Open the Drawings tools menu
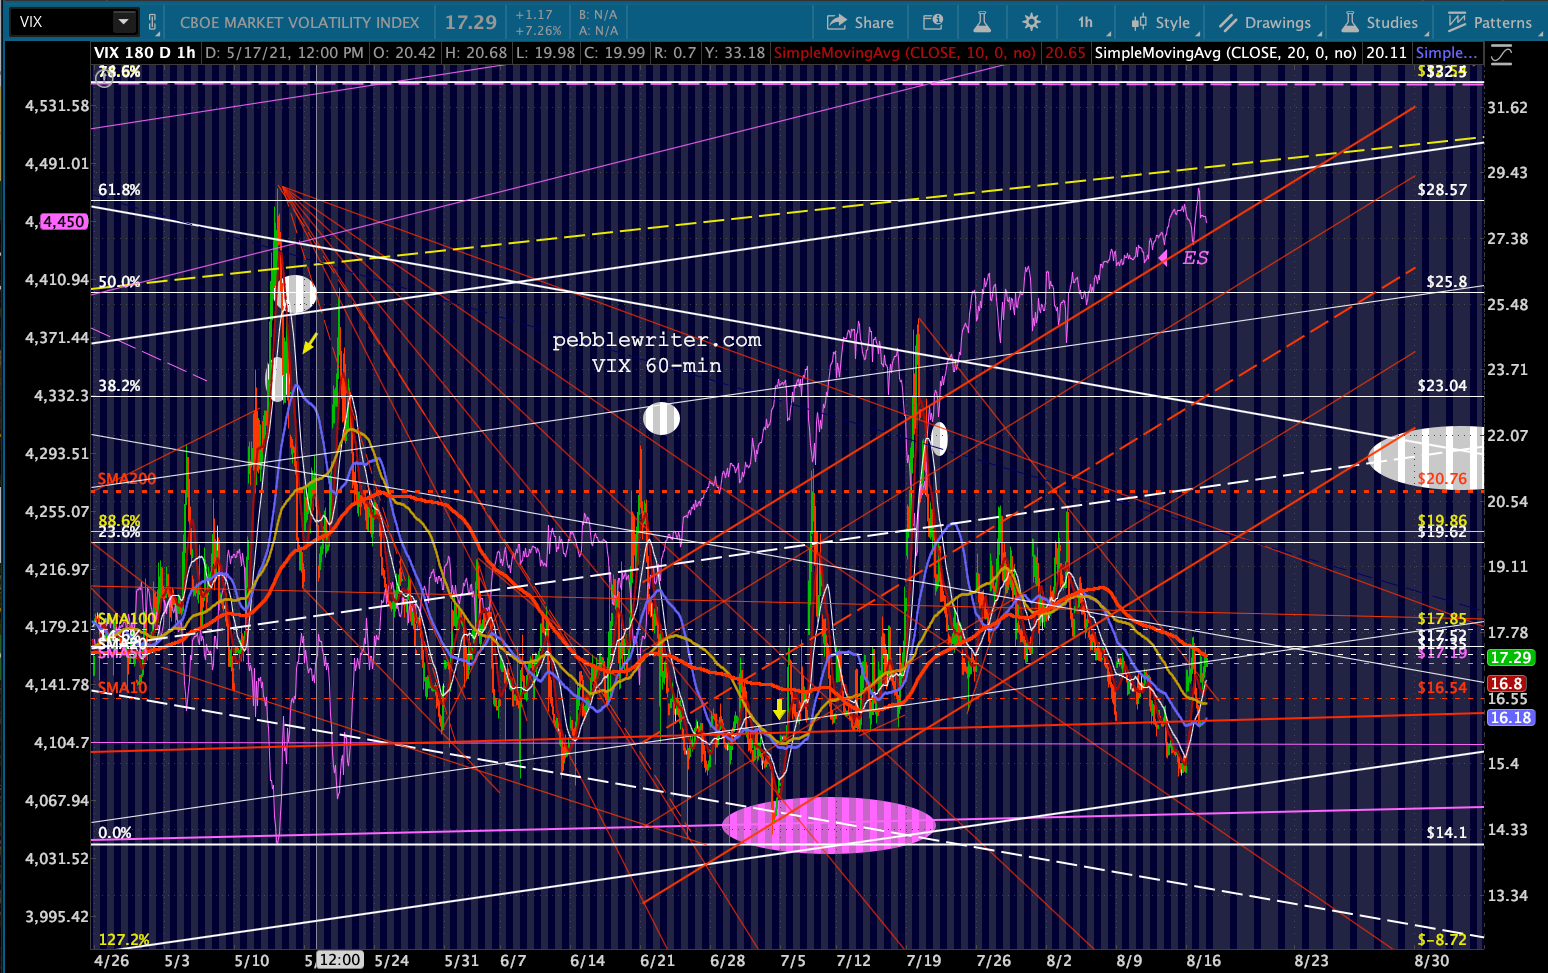Viewport: 1548px width, 973px height. point(1265,22)
